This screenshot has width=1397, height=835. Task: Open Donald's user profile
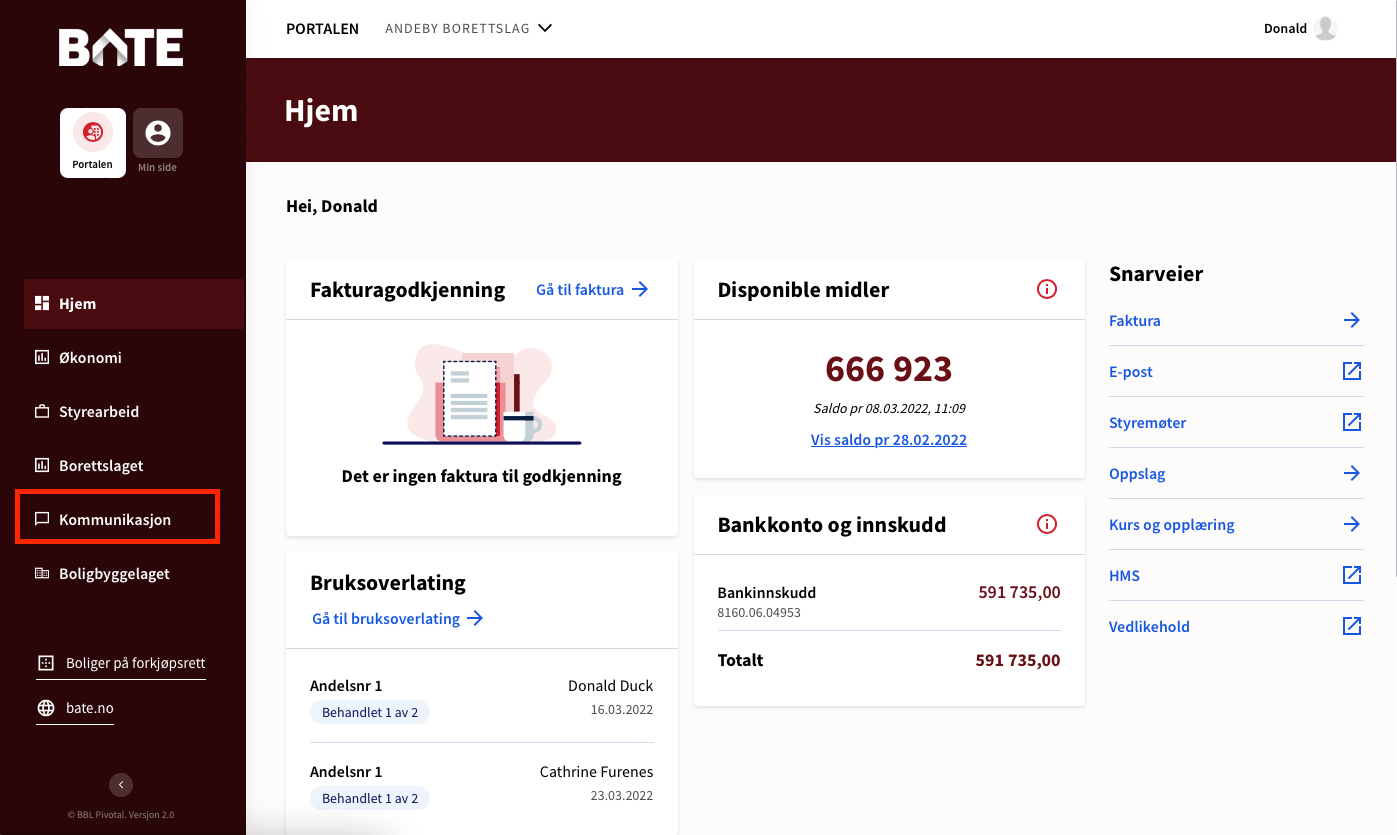pos(1299,28)
